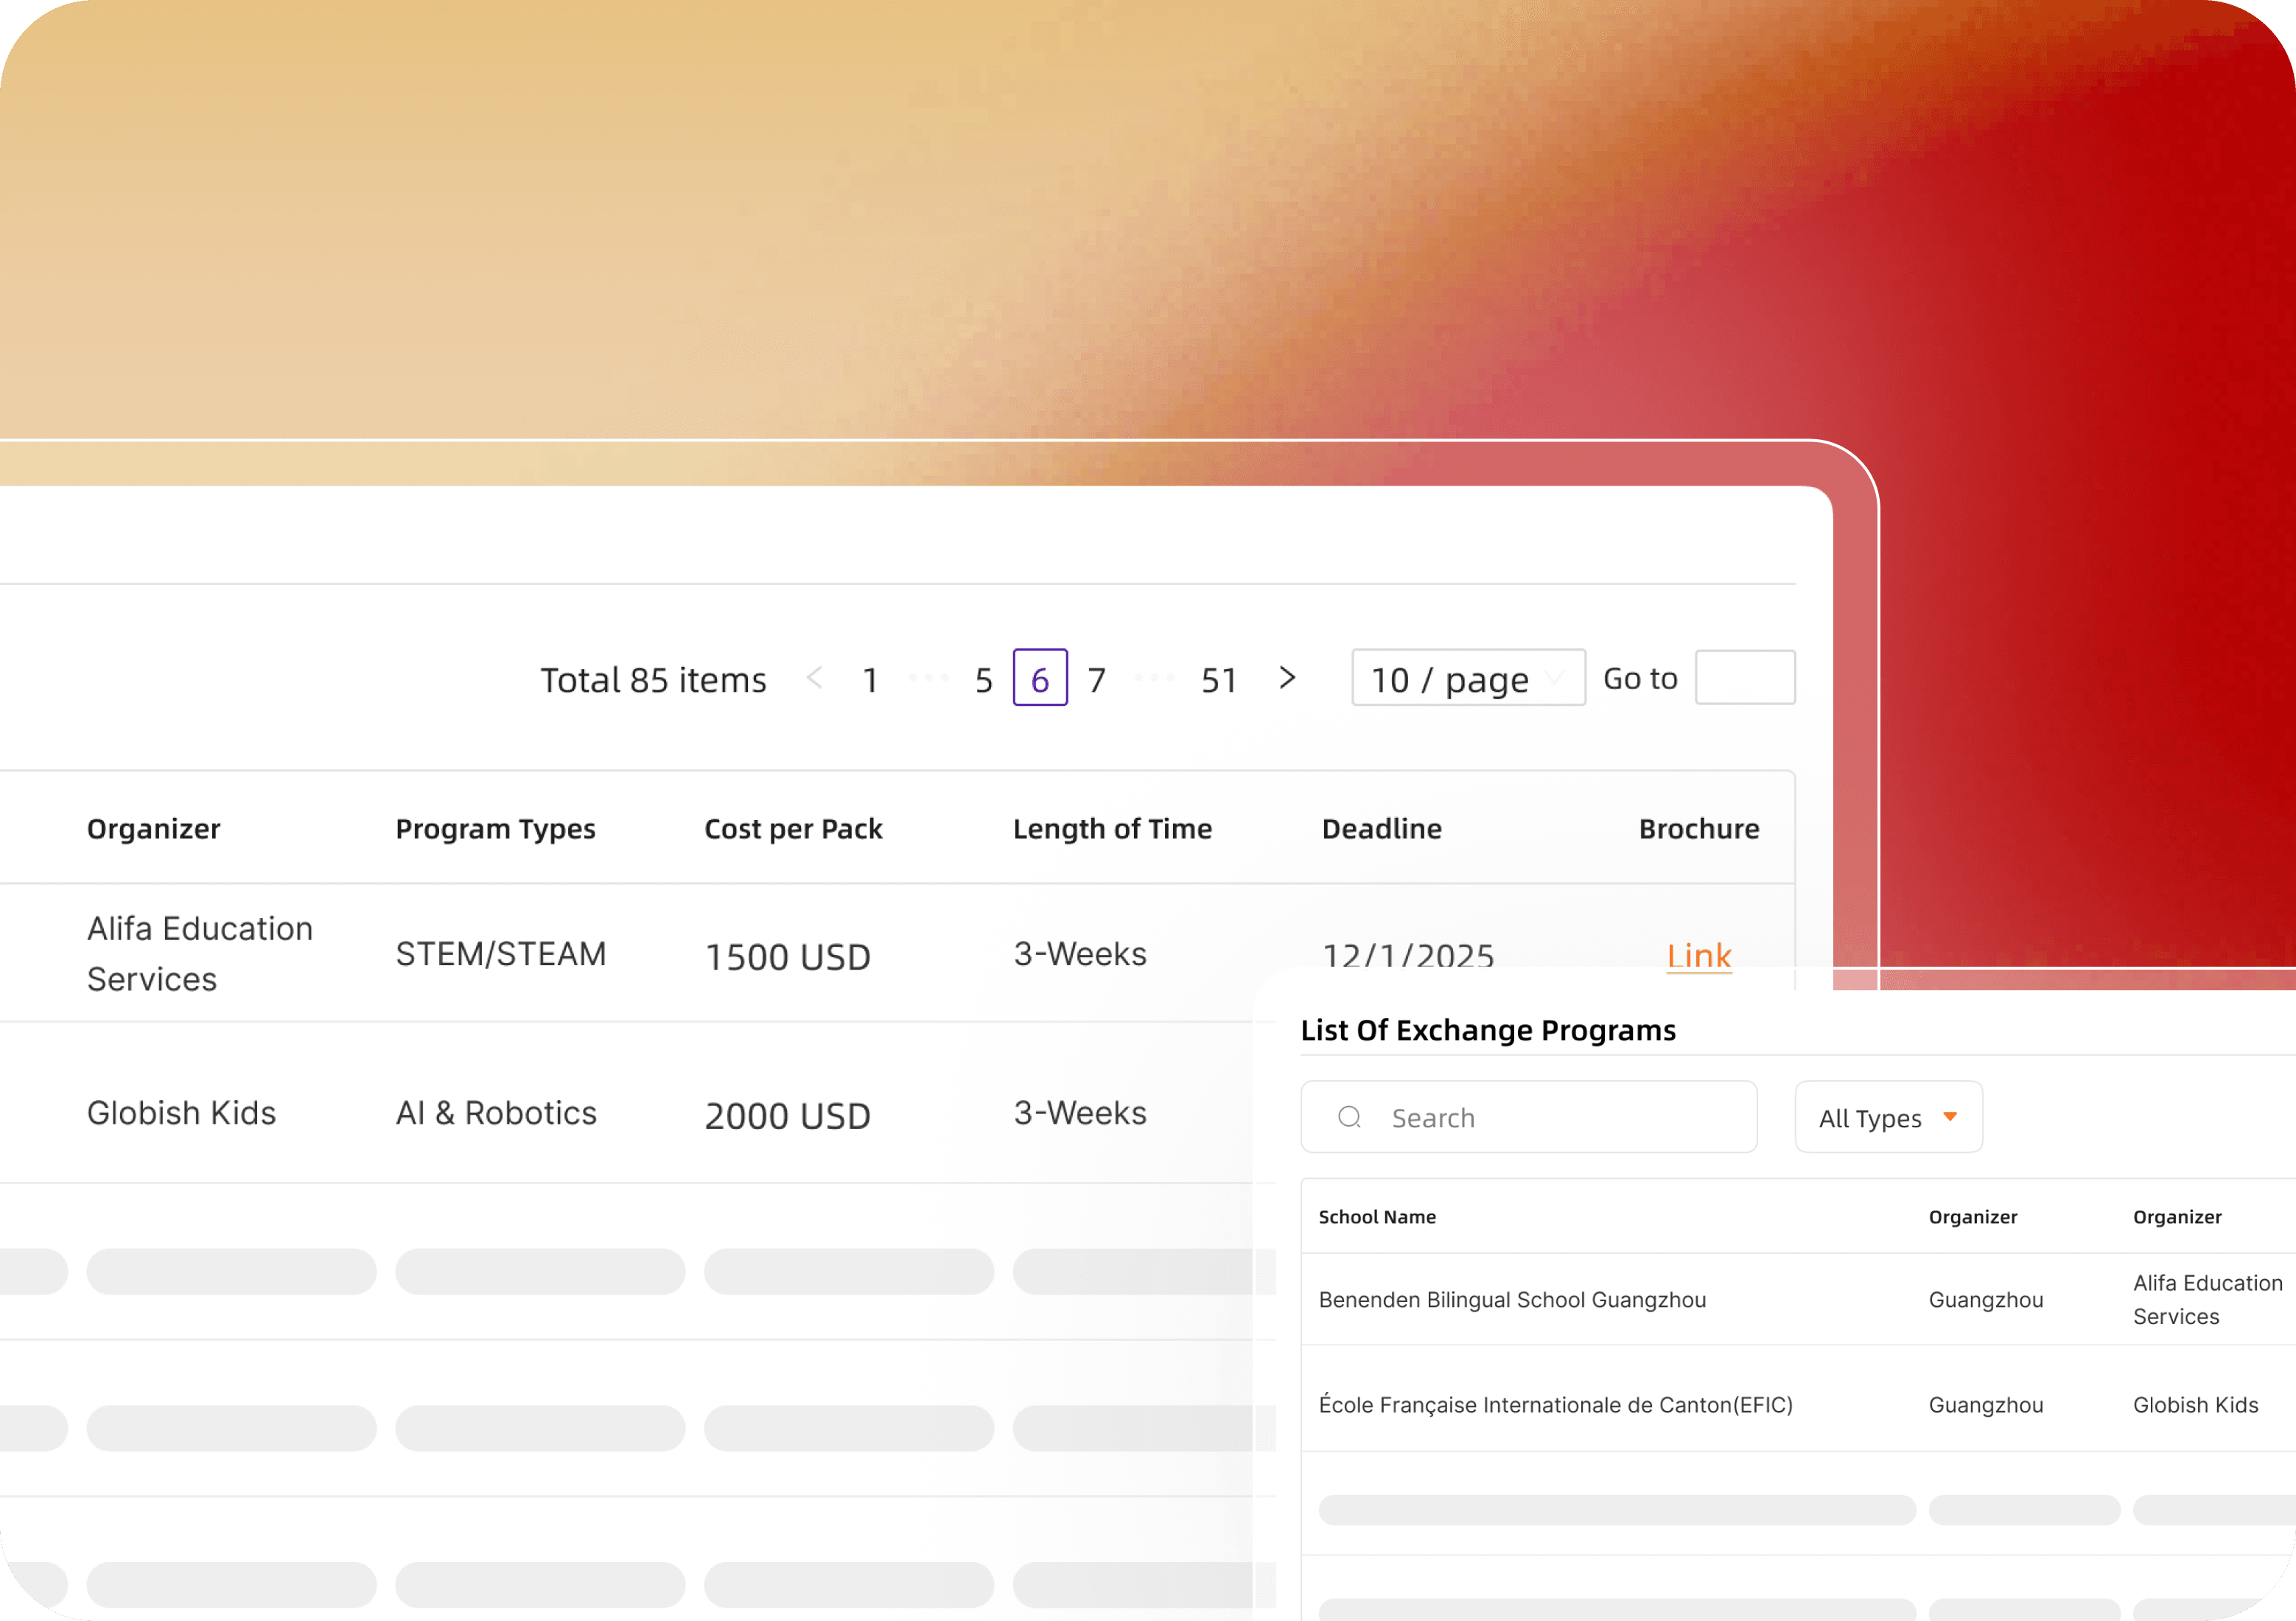Screen dimensions: 2296x1621
Task: Select the 2000 USD cost cell
Action: coord(788,1116)
